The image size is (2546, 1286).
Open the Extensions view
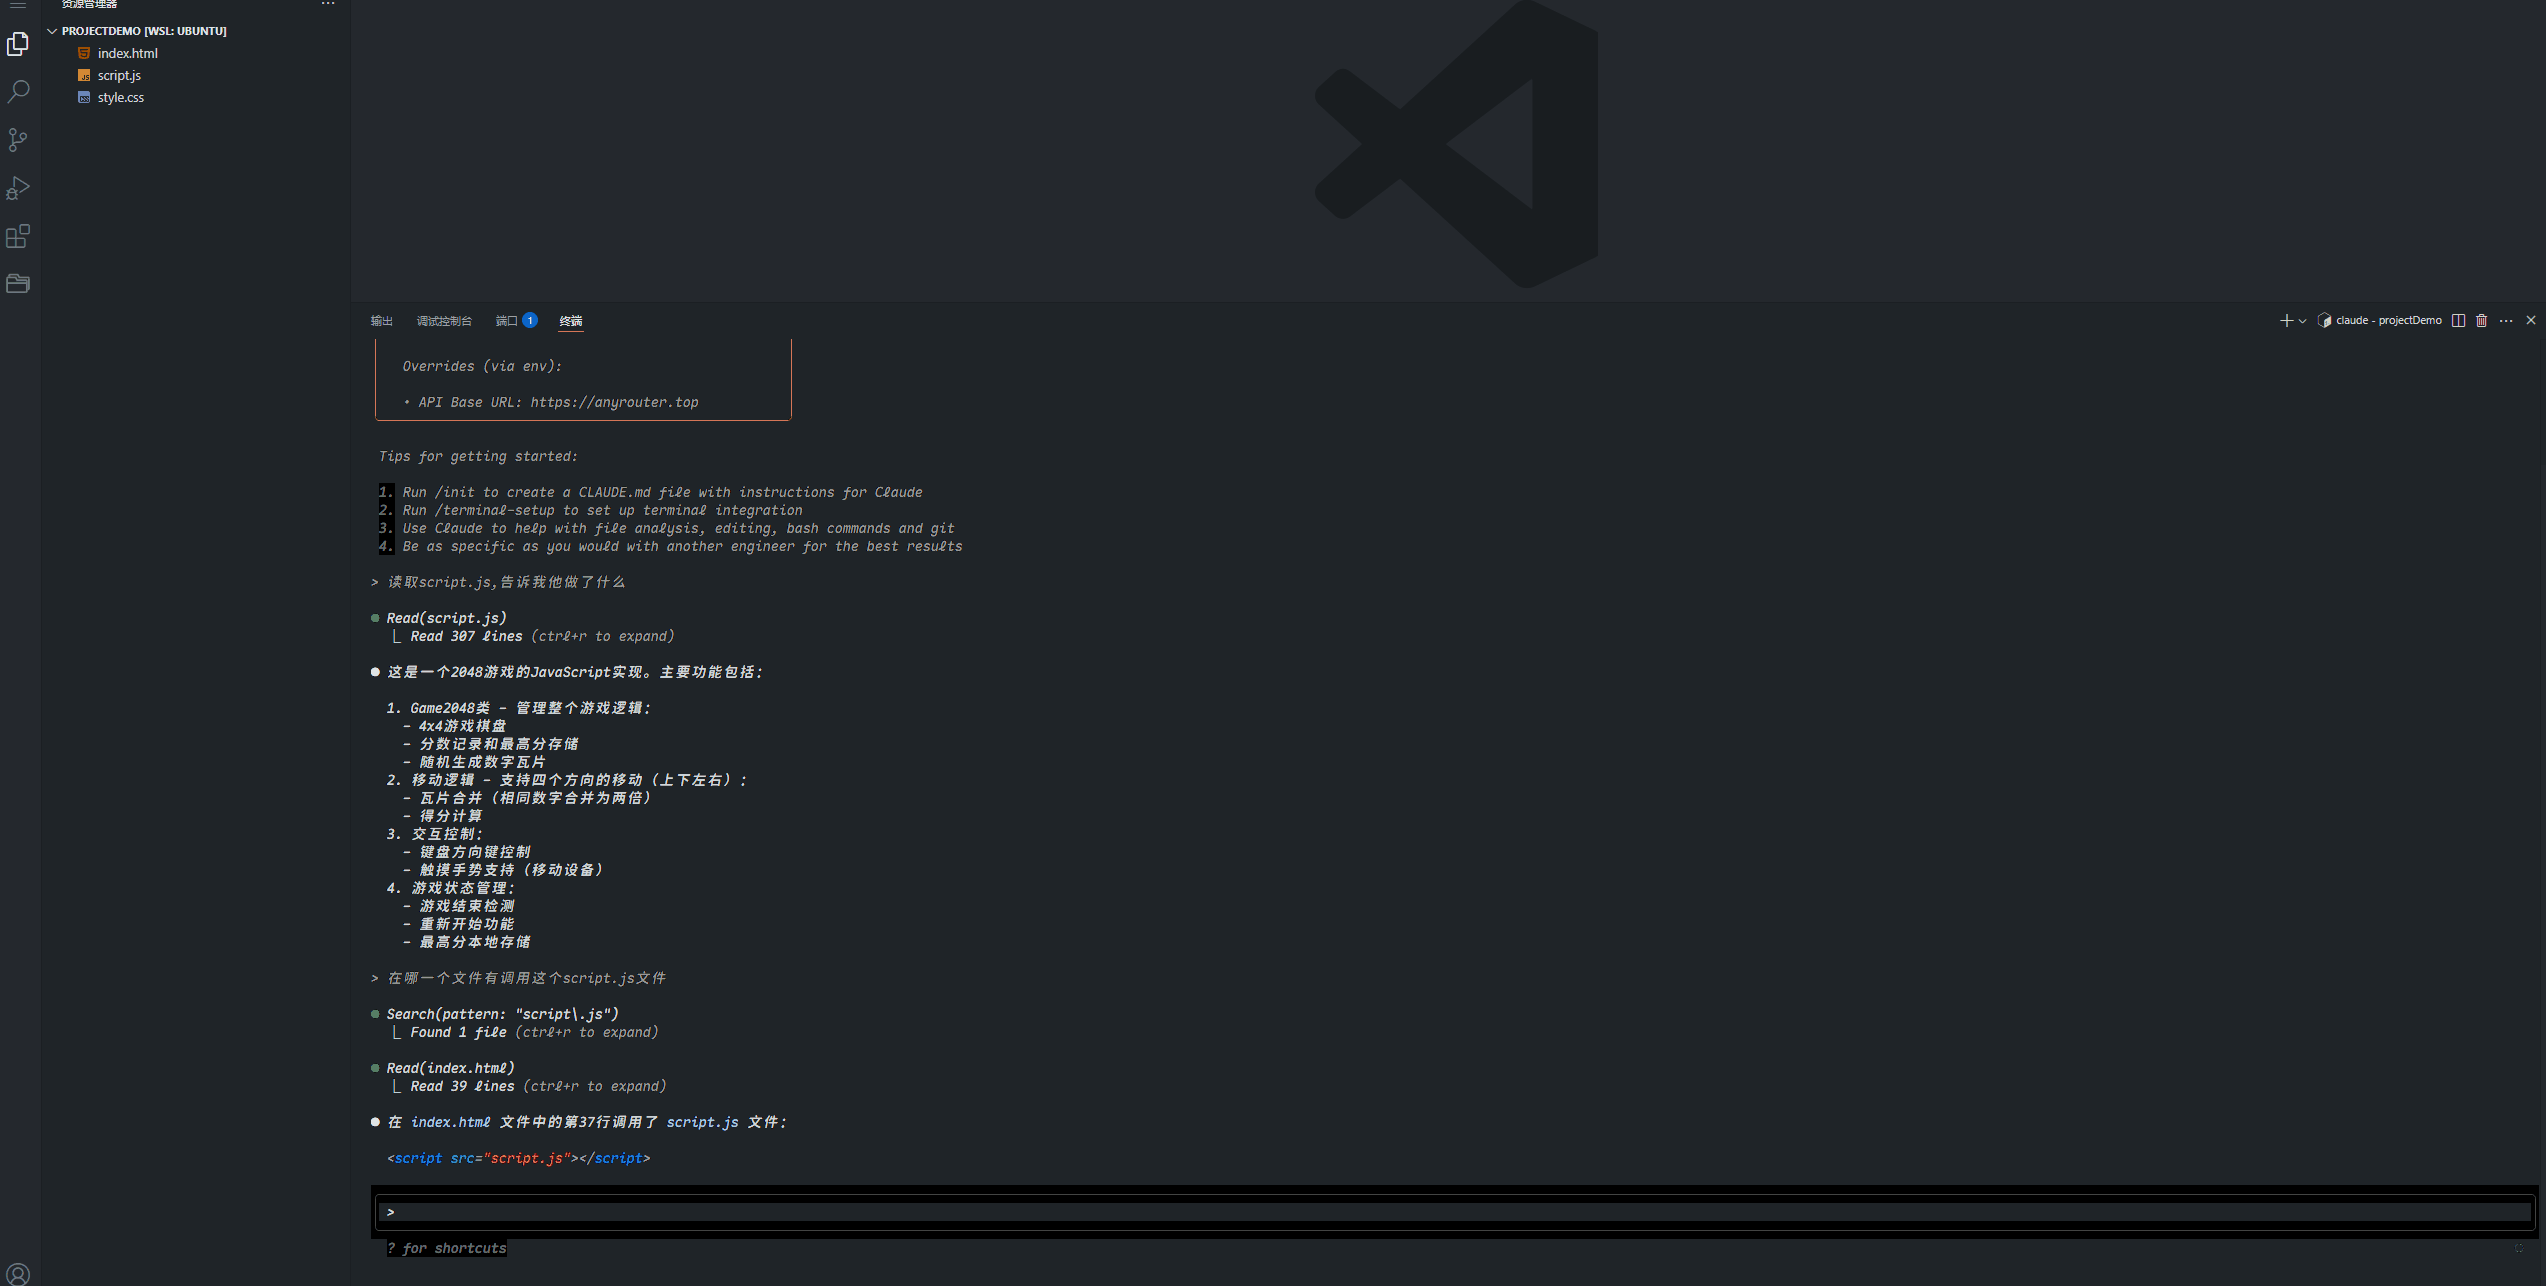pos(18,236)
